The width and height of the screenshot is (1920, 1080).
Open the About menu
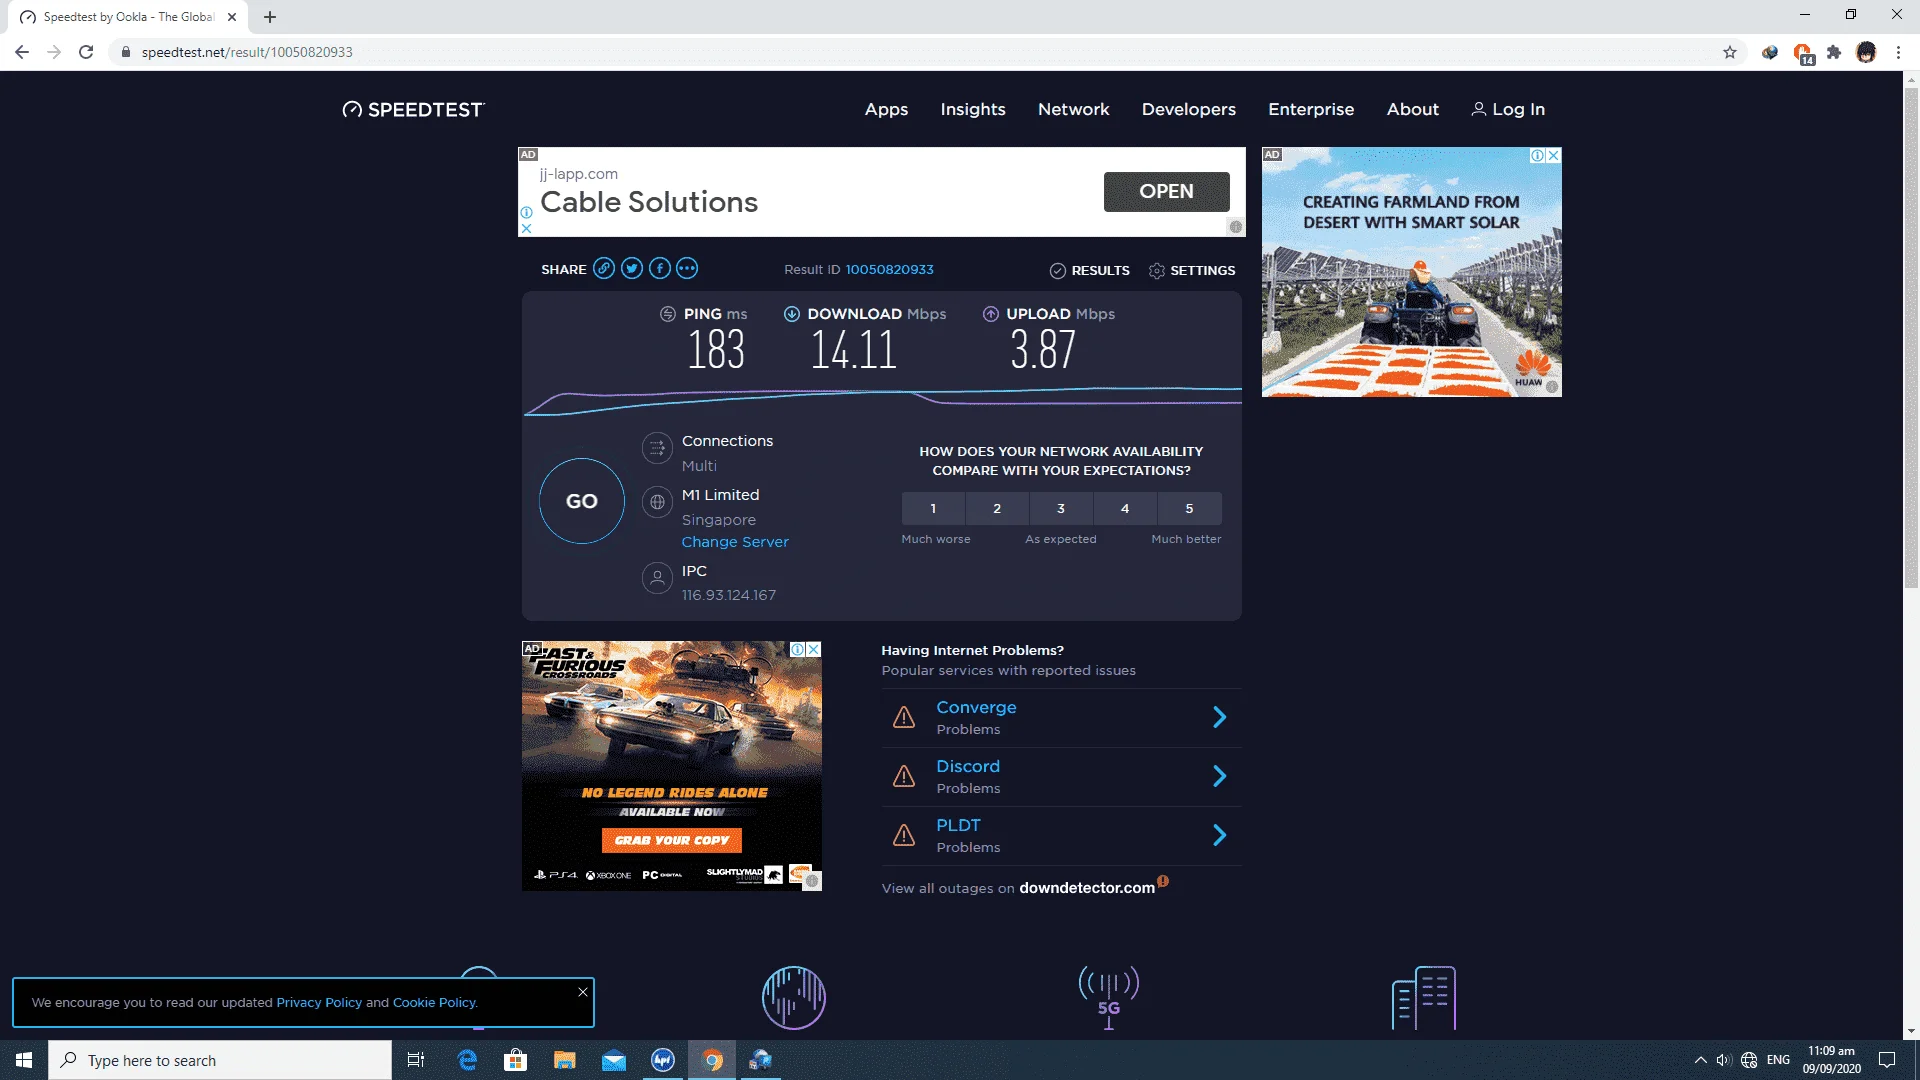[1413, 109]
